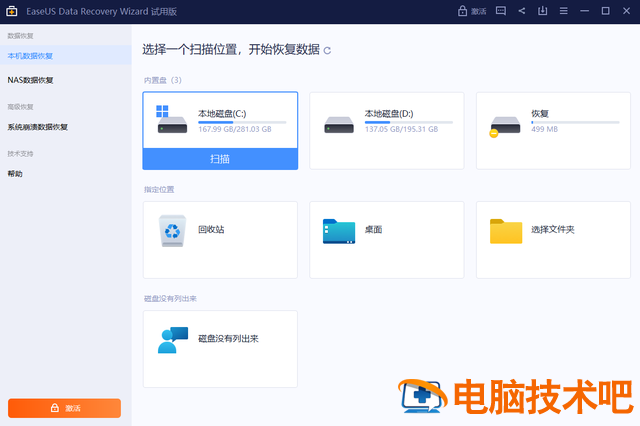Click the 恢复 partition usage bar
640x426 pixels.
[575, 122]
